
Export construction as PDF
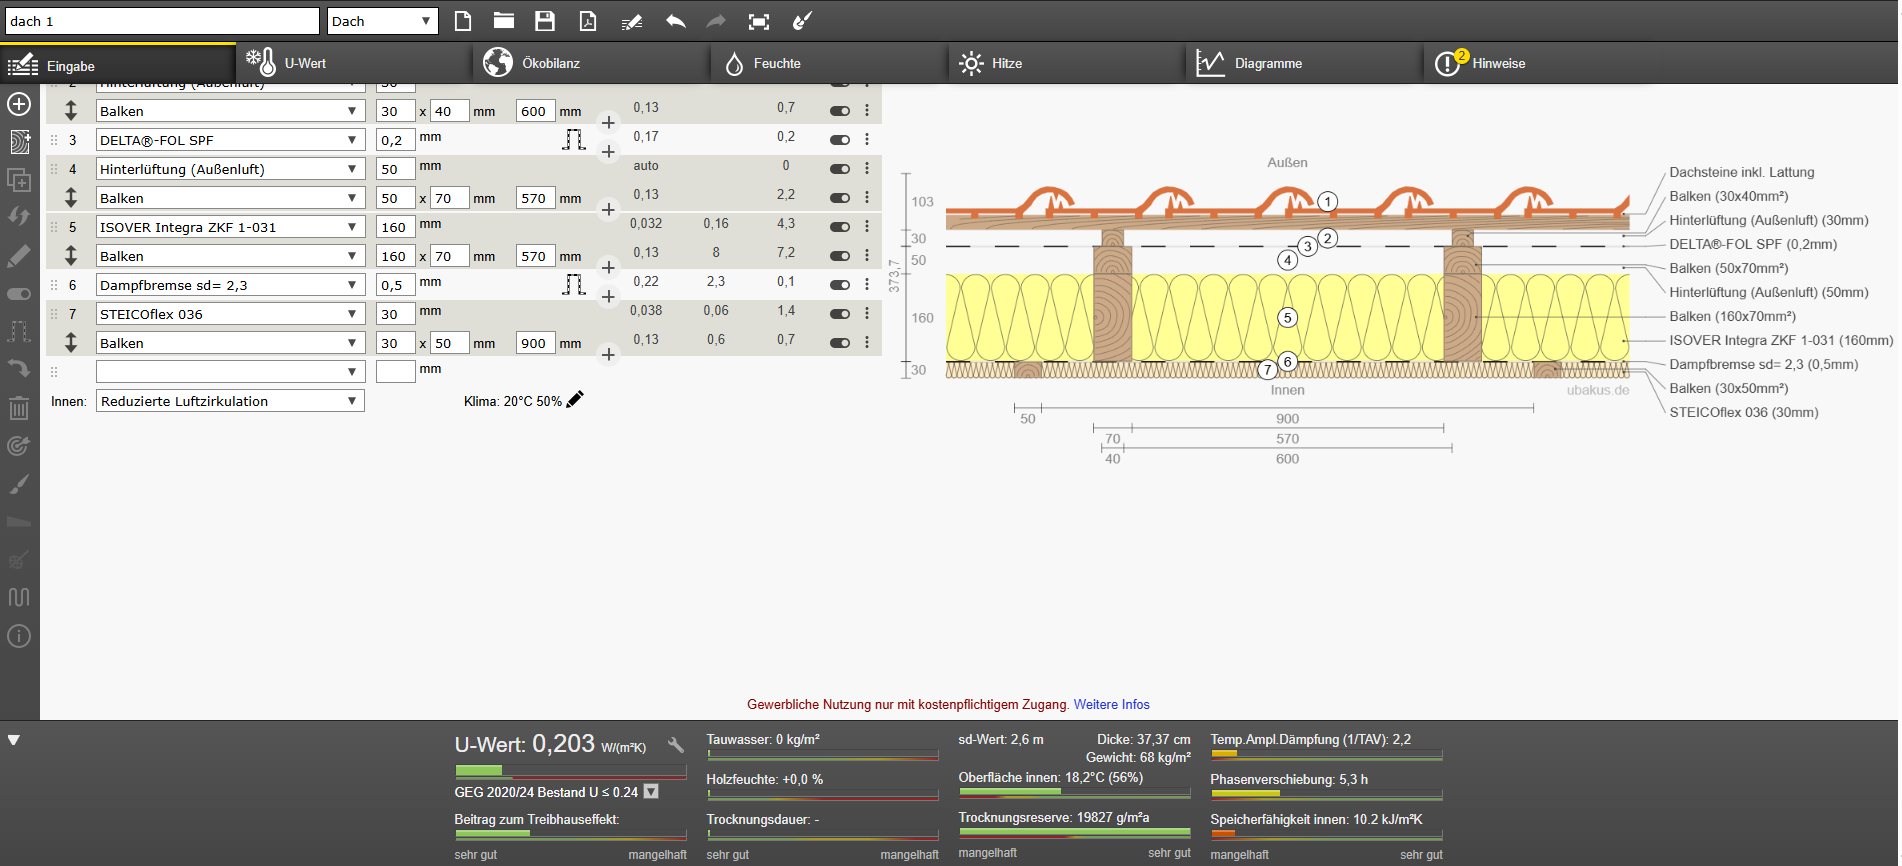pos(588,21)
